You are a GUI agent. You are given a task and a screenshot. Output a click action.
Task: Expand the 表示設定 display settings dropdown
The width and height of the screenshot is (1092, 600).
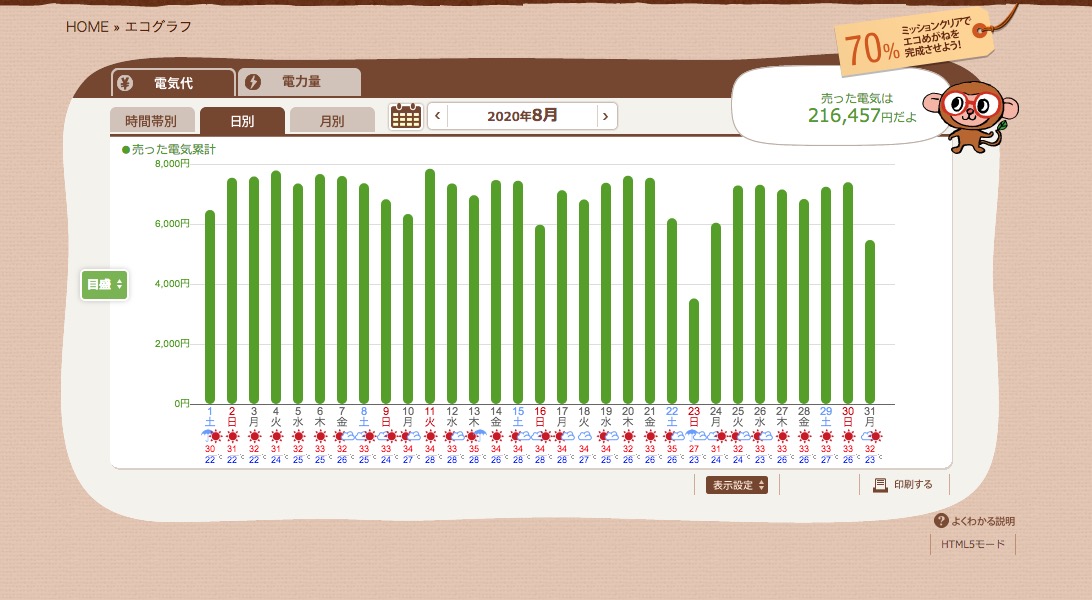(x=737, y=485)
